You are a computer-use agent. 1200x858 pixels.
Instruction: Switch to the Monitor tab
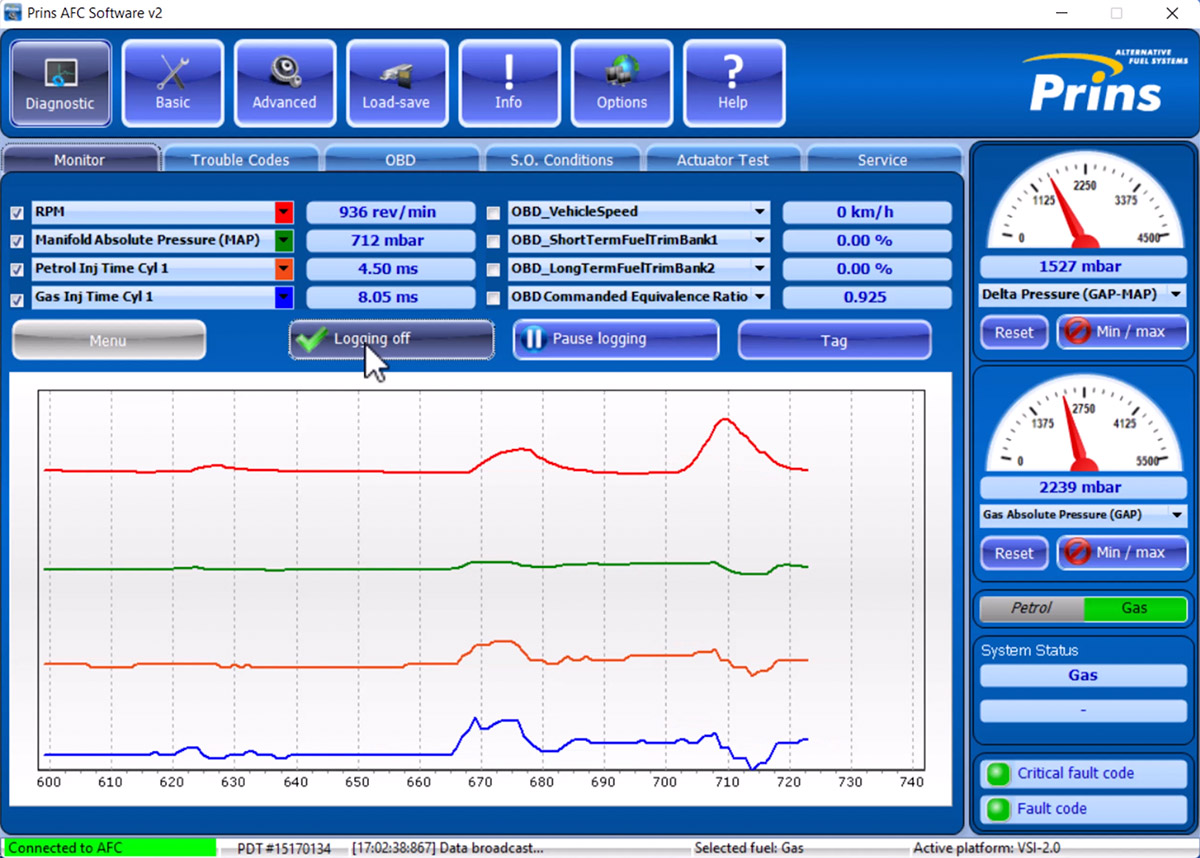(x=80, y=160)
